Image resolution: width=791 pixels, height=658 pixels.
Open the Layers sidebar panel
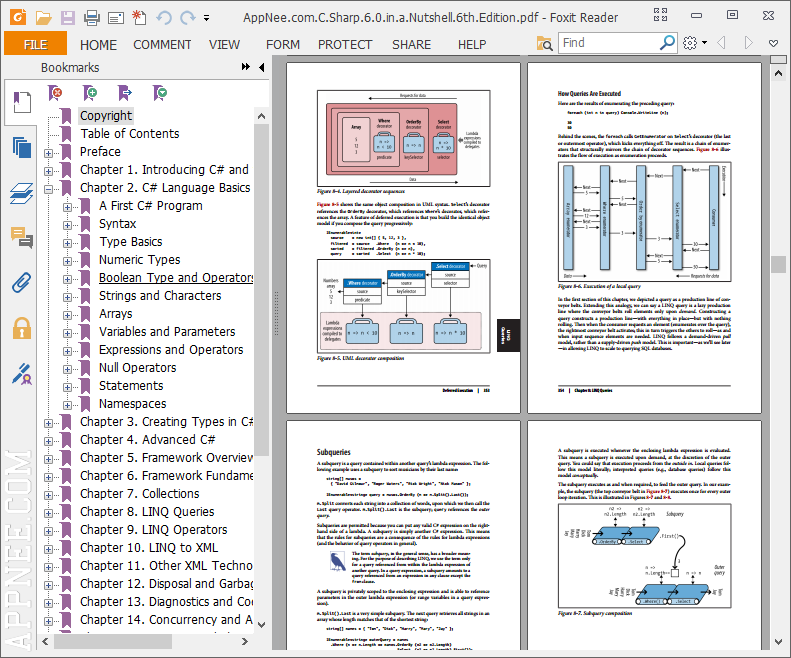pyautogui.click(x=22, y=194)
